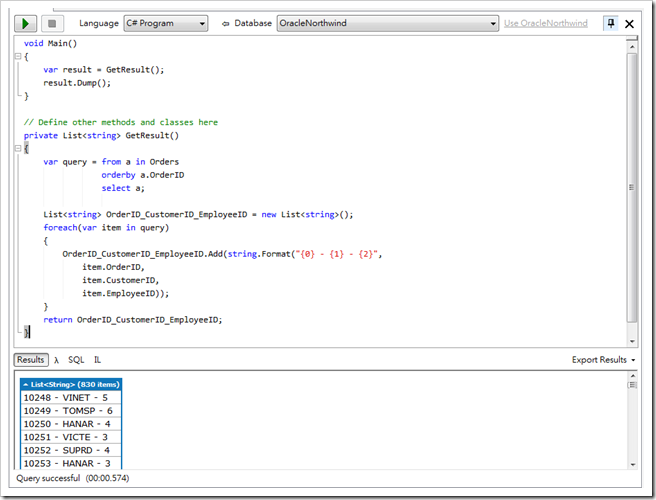Image resolution: width=656 pixels, height=500 pixels.
Task: Click the results pane scroll down arrow
Action: 633,464
